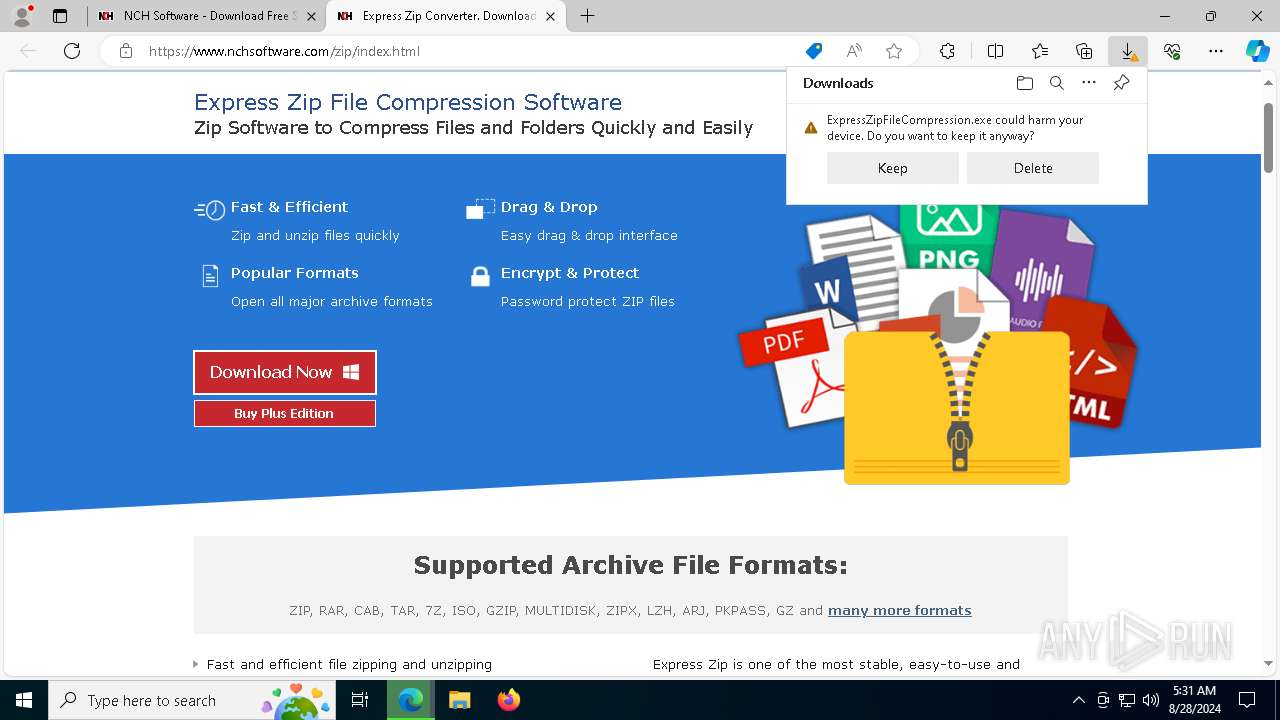This screenshot has height=720, width=1280.
Task: Open Microsoft Edge from taskbar
Action: click(411, 700)
